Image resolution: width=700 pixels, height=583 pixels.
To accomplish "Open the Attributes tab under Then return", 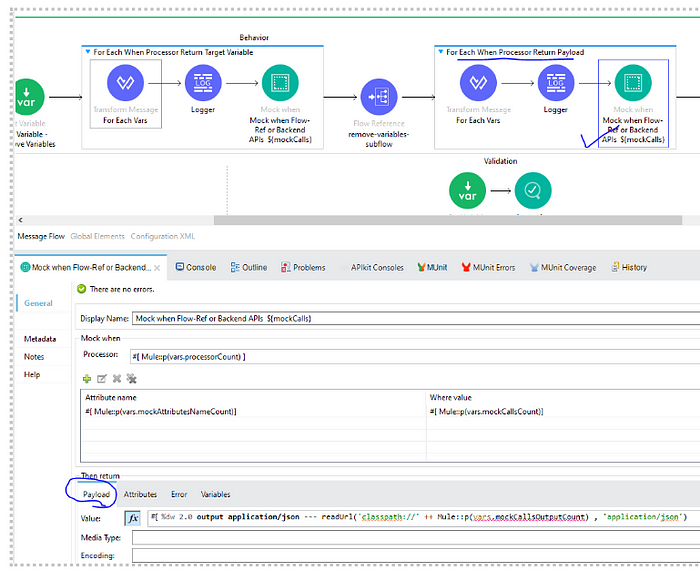I will [x=140, y=494].
